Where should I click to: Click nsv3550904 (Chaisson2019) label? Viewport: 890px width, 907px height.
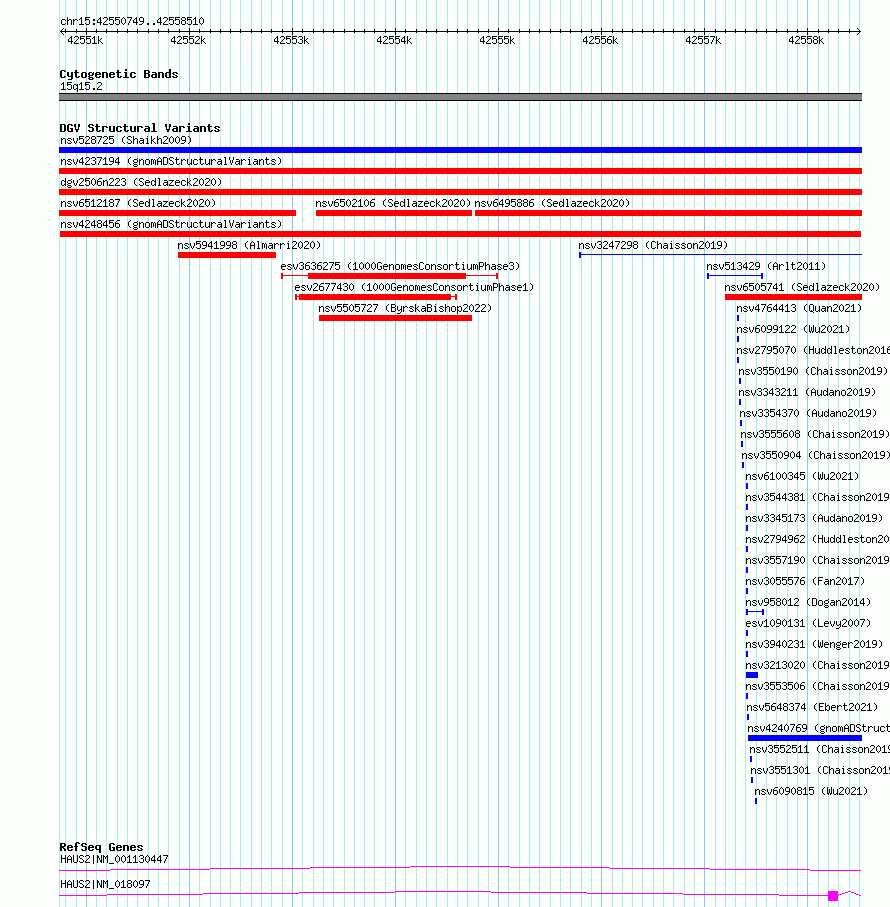click(816, 455)
